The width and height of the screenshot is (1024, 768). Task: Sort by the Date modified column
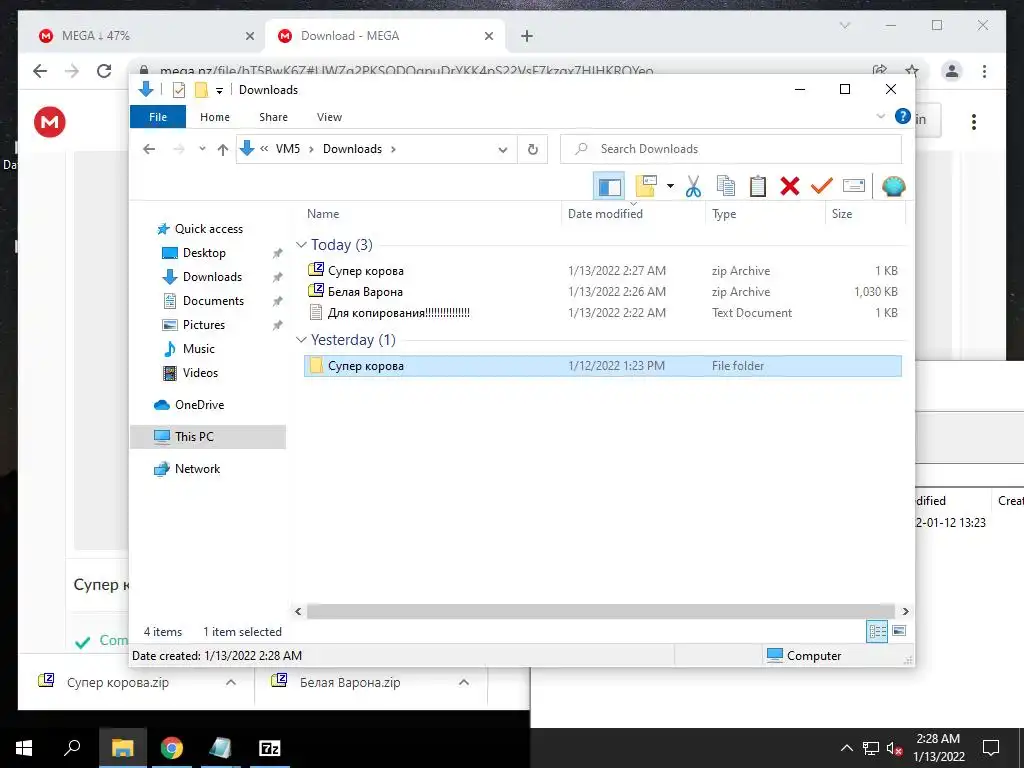pyautogui.click(x=605, y=214)
